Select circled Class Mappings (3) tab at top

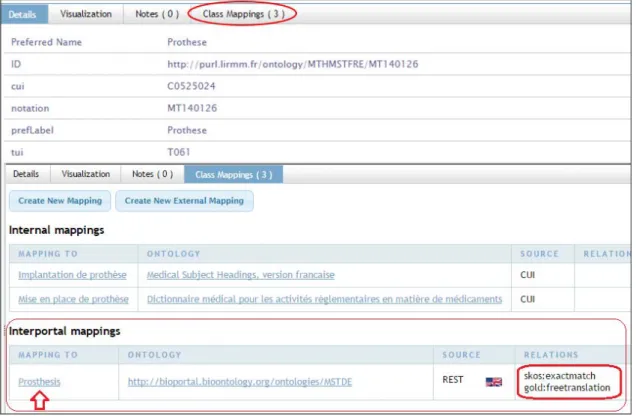point(243,14)
